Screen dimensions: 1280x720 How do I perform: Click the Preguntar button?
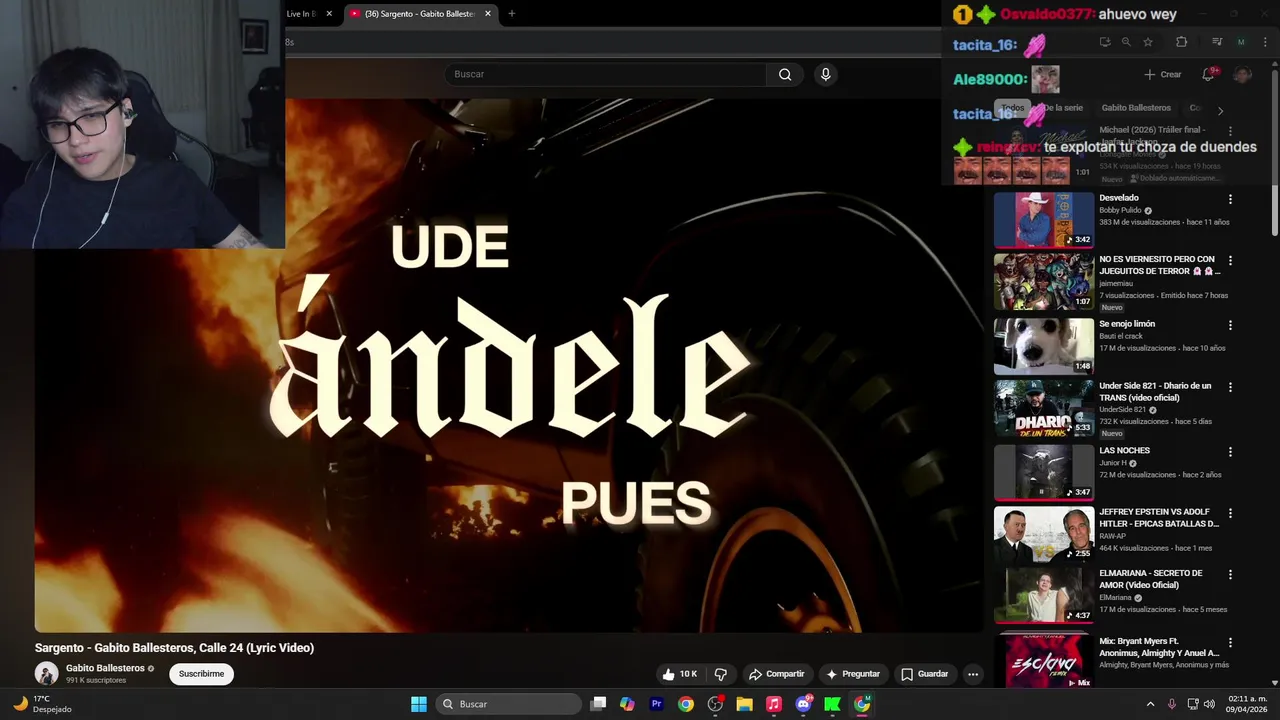[x=853, y=674]
